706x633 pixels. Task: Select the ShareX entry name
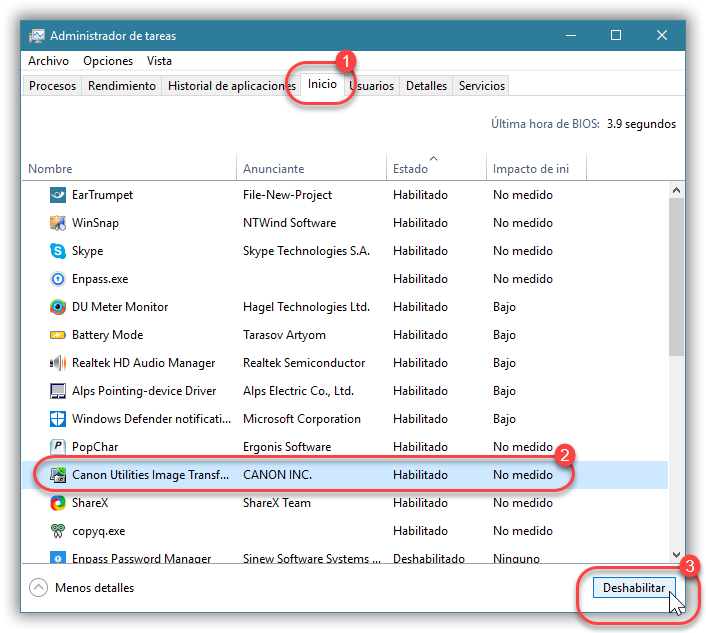point(90,503)
